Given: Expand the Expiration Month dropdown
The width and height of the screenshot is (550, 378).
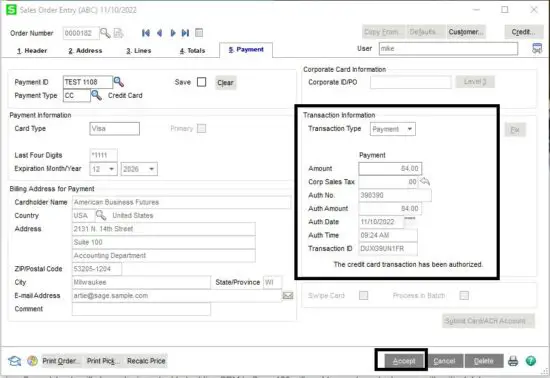Looking at the screenshot, I should pyautogui.click(x=111, y=169).
